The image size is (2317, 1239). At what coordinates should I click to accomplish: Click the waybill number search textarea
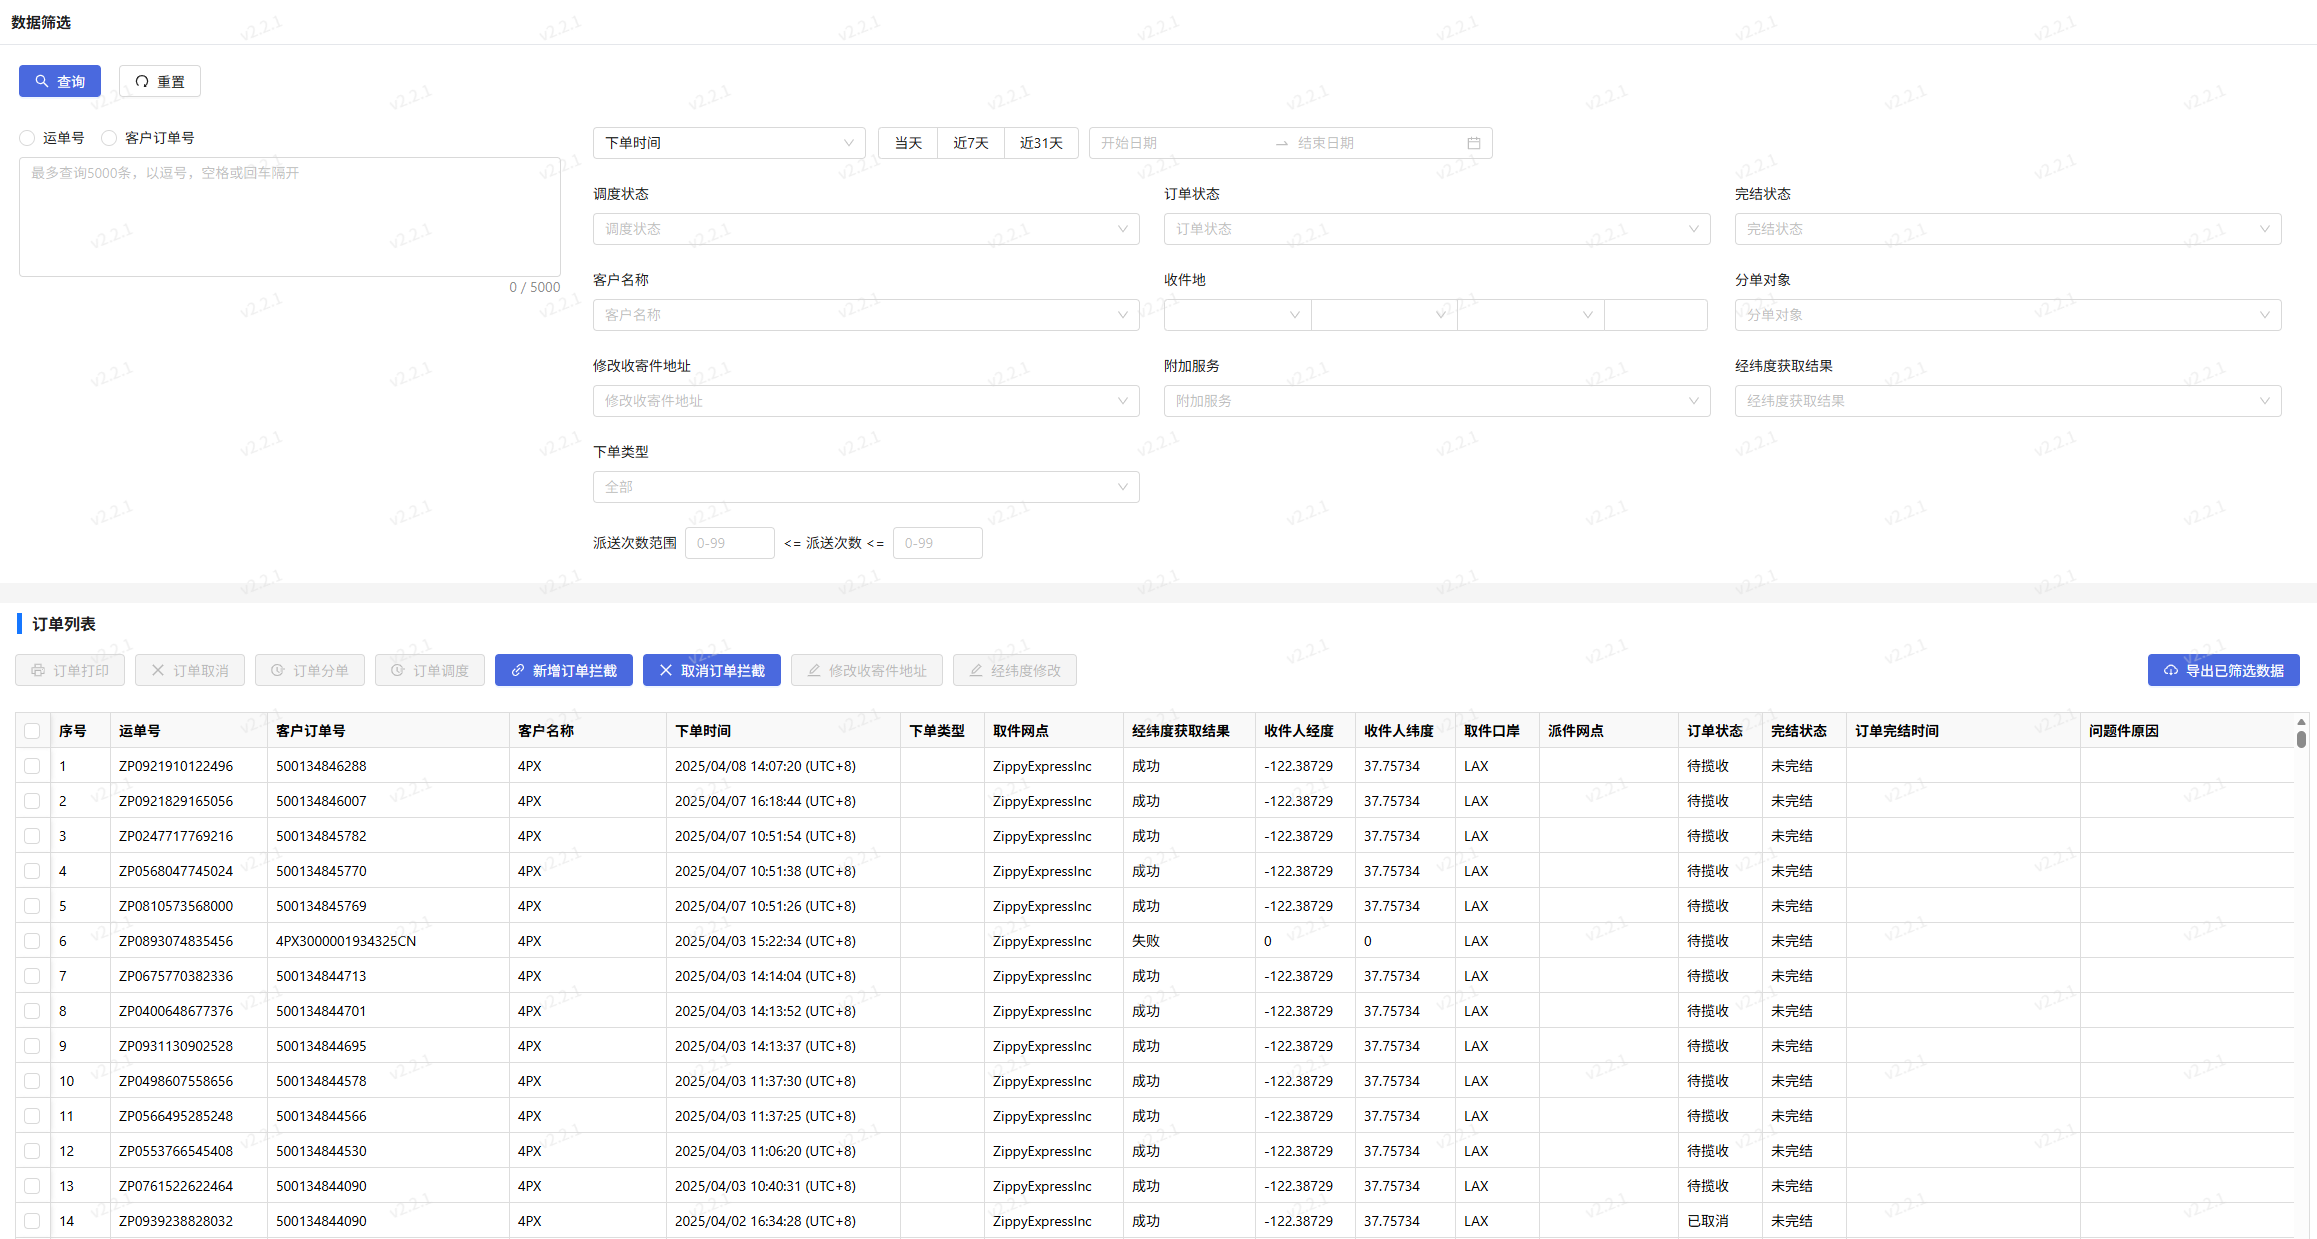tap(289, 216)
